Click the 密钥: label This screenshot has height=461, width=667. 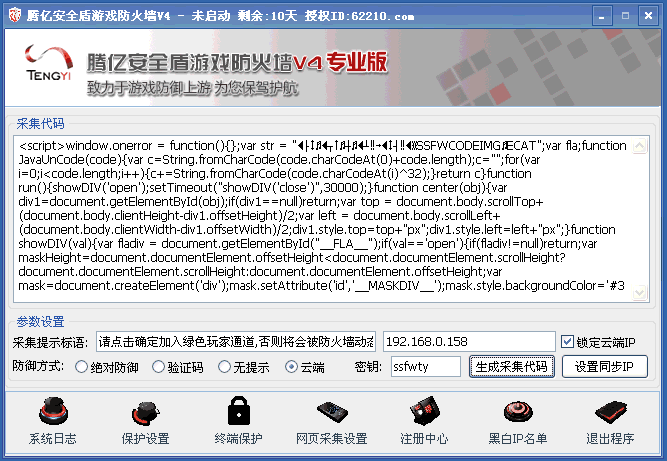[x=368, y=367]
